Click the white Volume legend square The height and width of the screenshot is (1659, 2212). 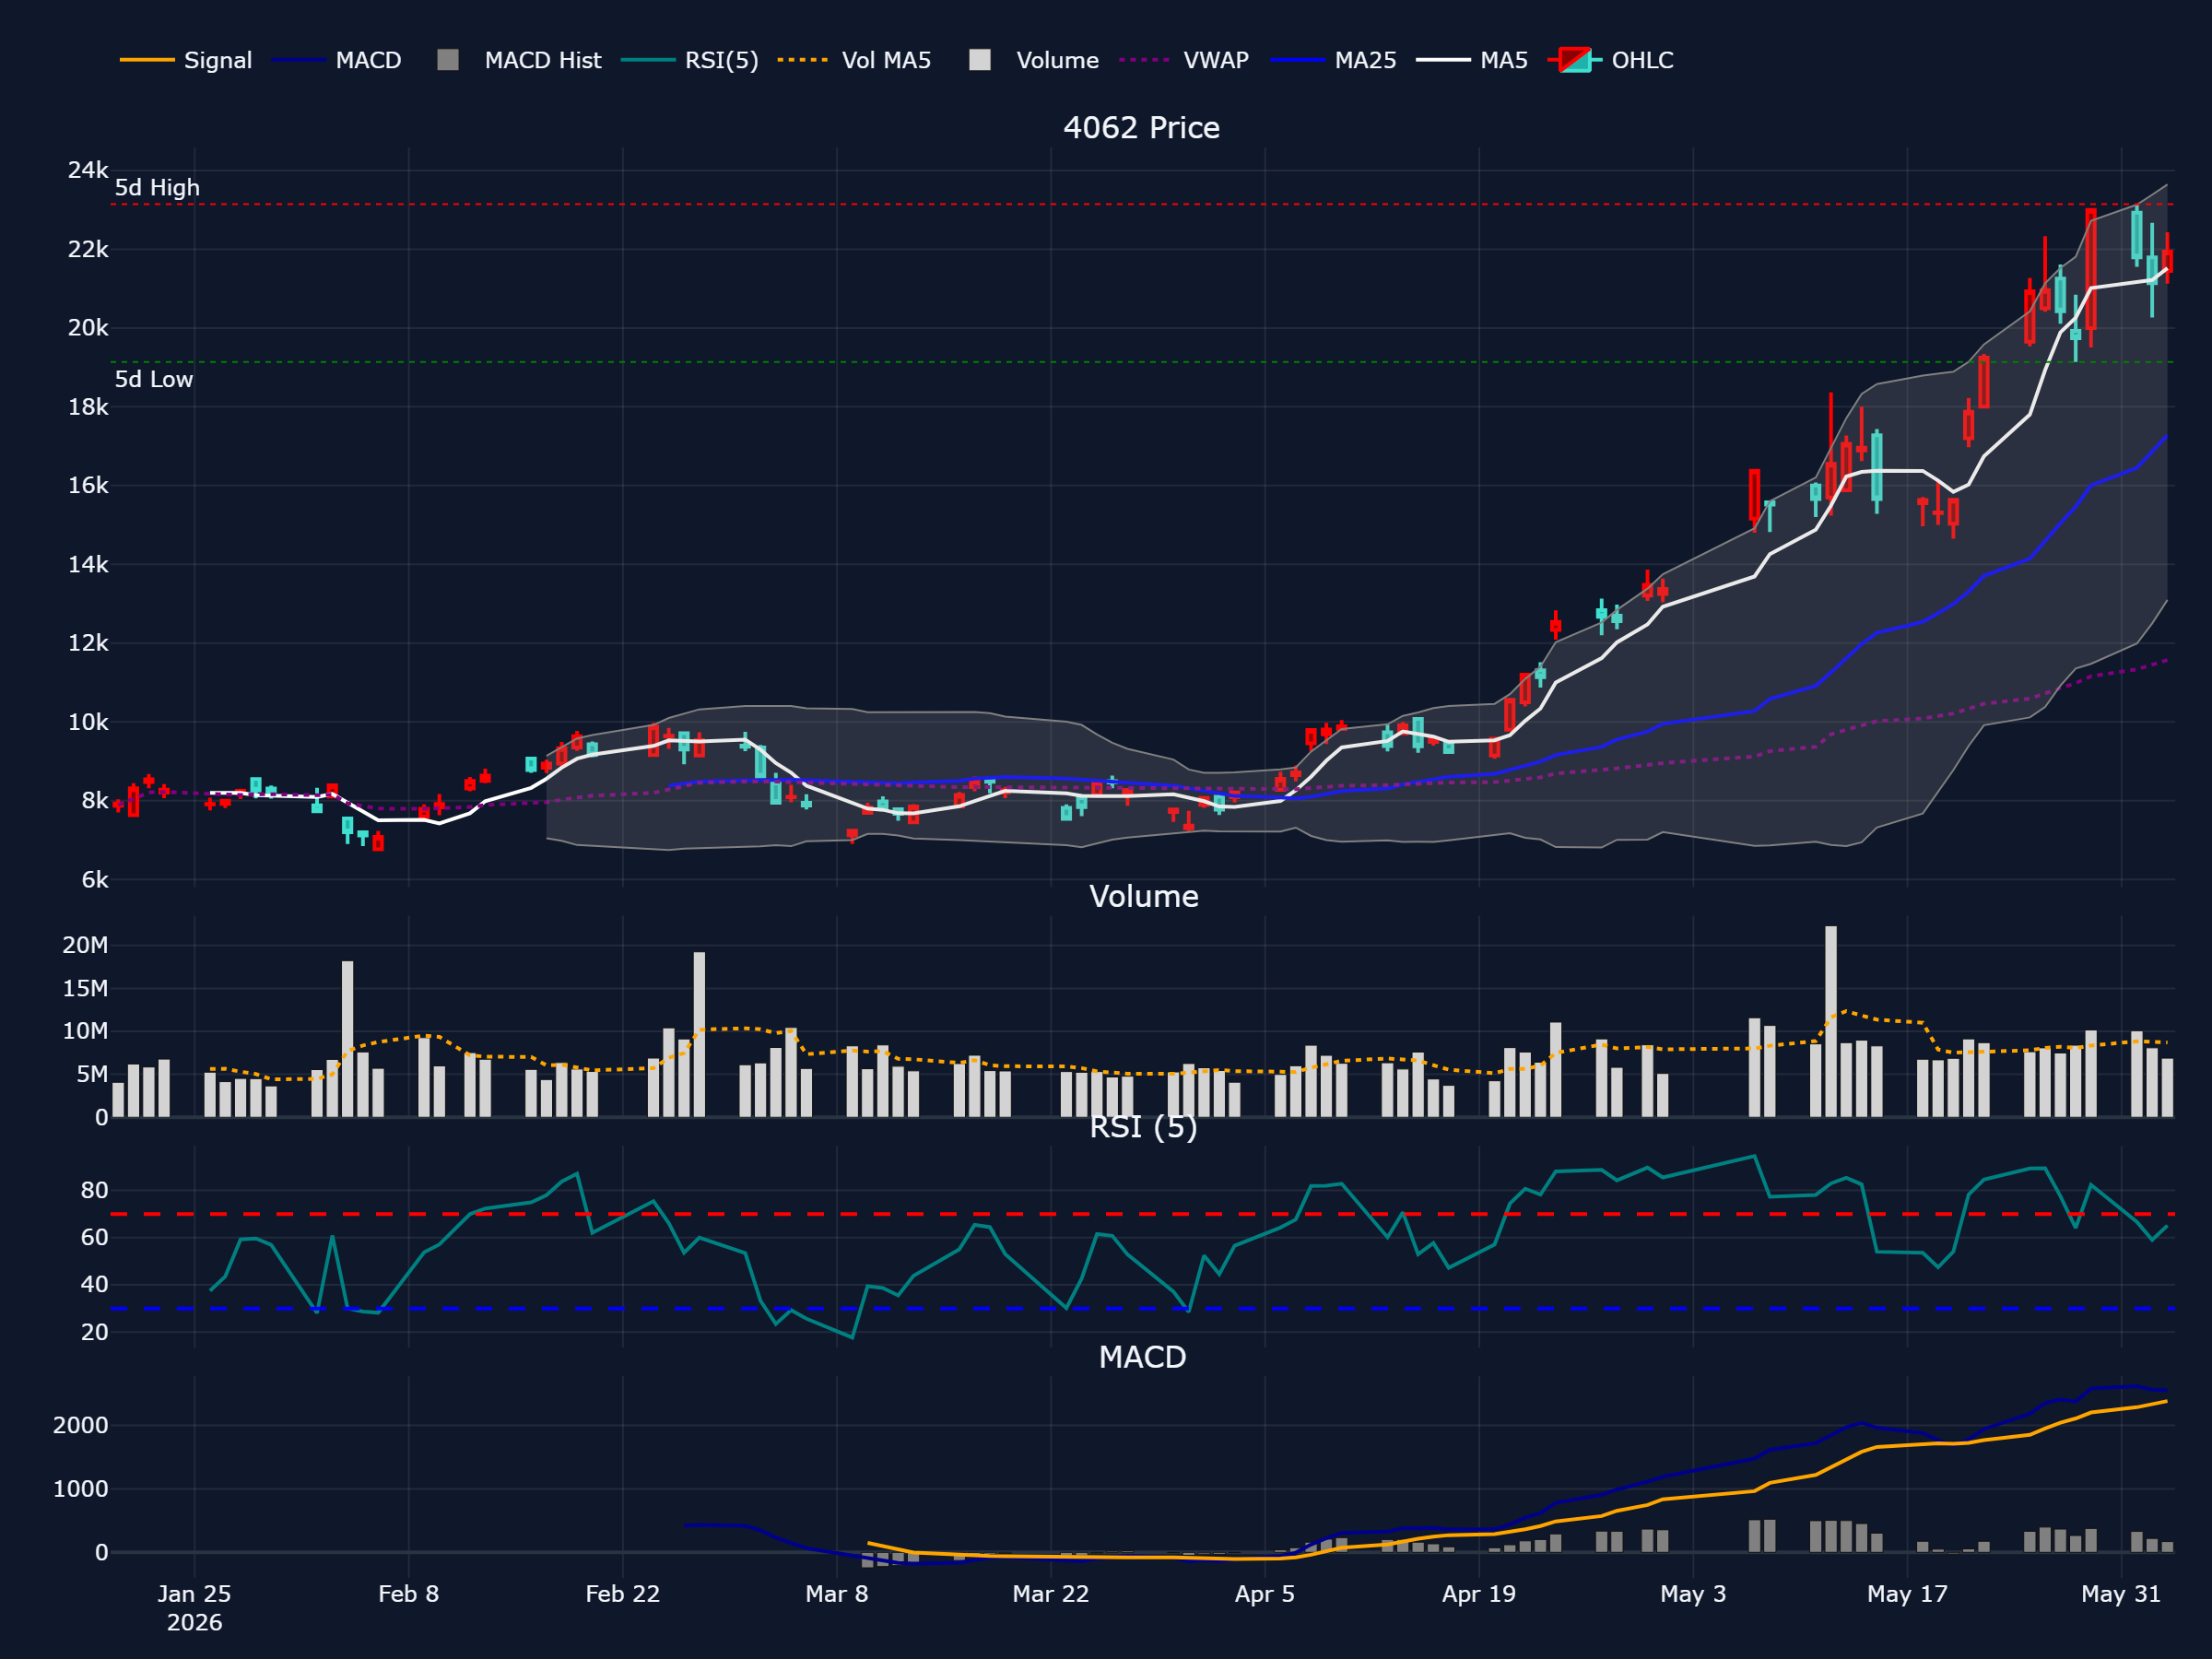pyautogui.click(x=980, y=60)
